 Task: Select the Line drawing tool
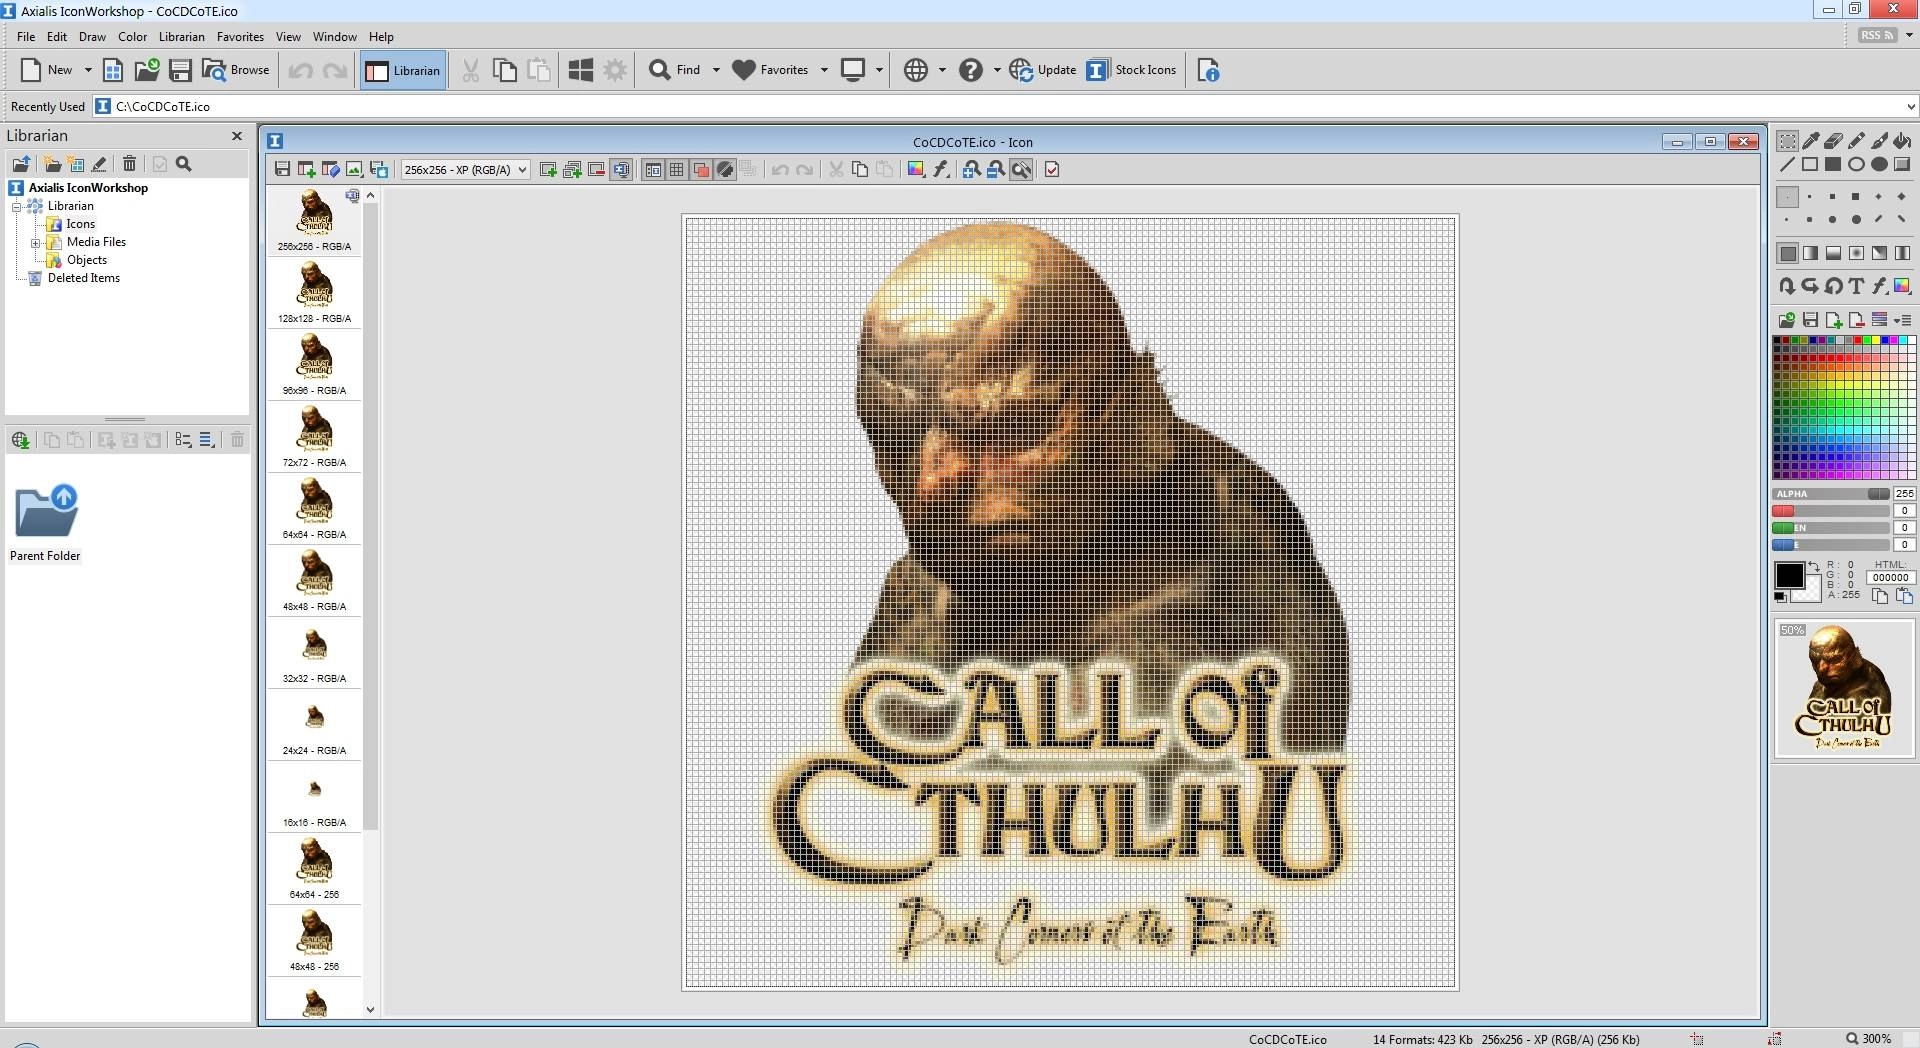[x=1787, y=165]
